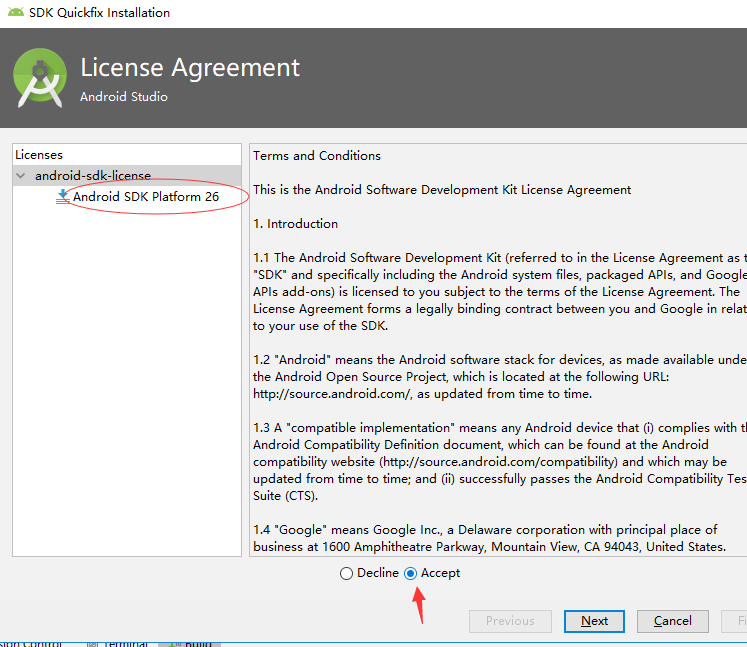Collapse the android-sdk-license tree node
This screenshot has height=647, width=747.
pos(20,175)
